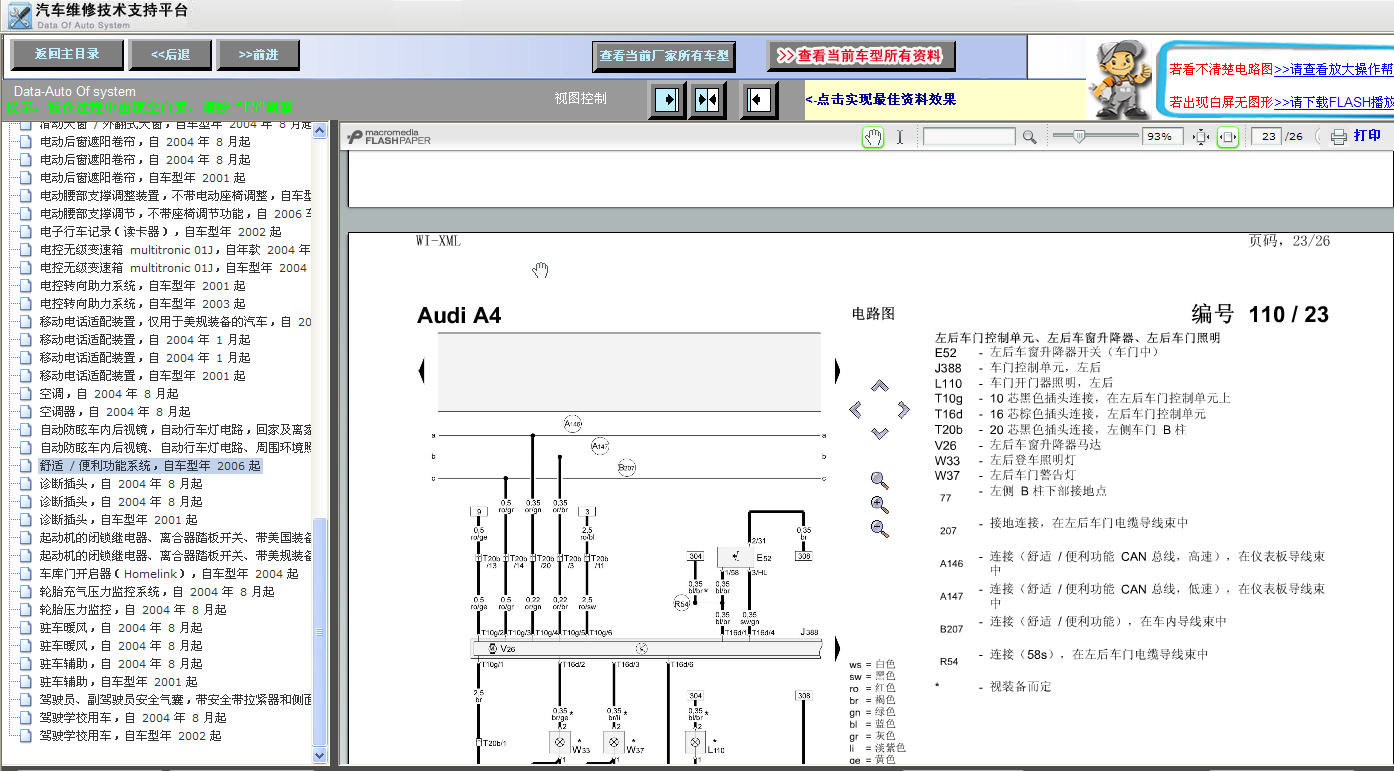Zoom in on the diagram with the plus magnifier

coord(879,504)
